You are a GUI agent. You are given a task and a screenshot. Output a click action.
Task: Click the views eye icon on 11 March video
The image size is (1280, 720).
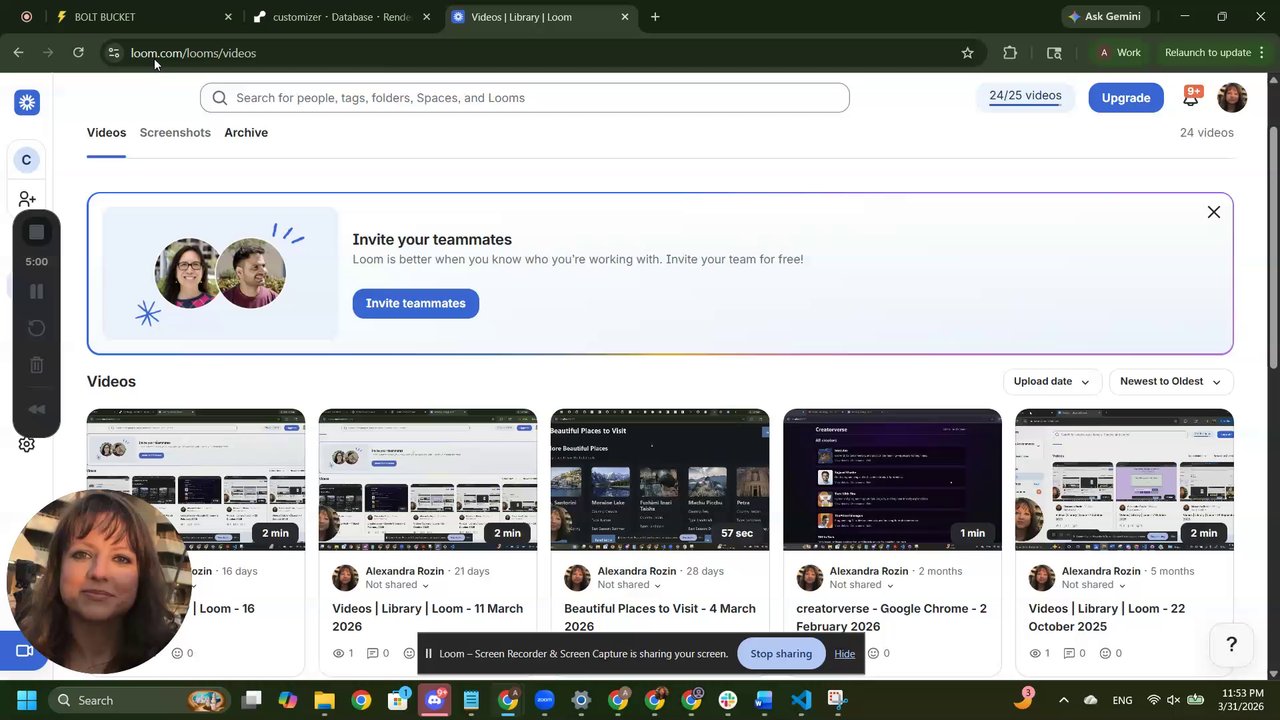pyautogui.click(x=338, y=653)
